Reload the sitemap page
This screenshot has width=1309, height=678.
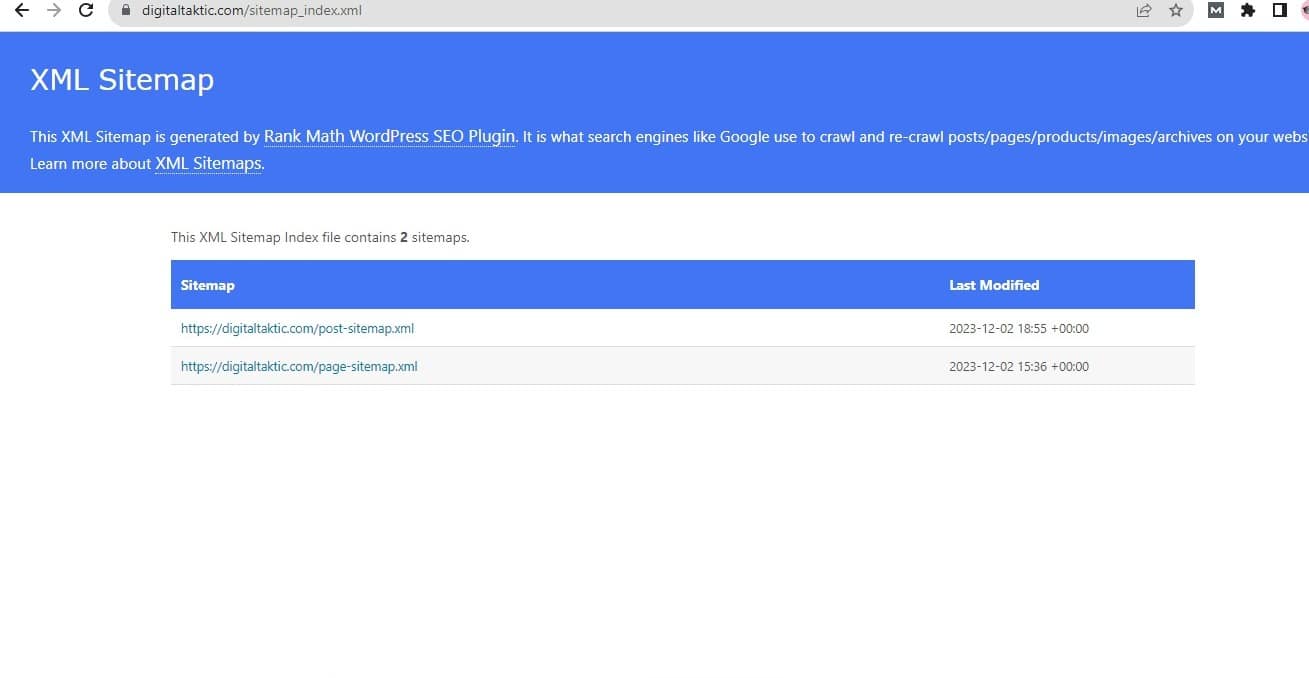tap(86, 11)
